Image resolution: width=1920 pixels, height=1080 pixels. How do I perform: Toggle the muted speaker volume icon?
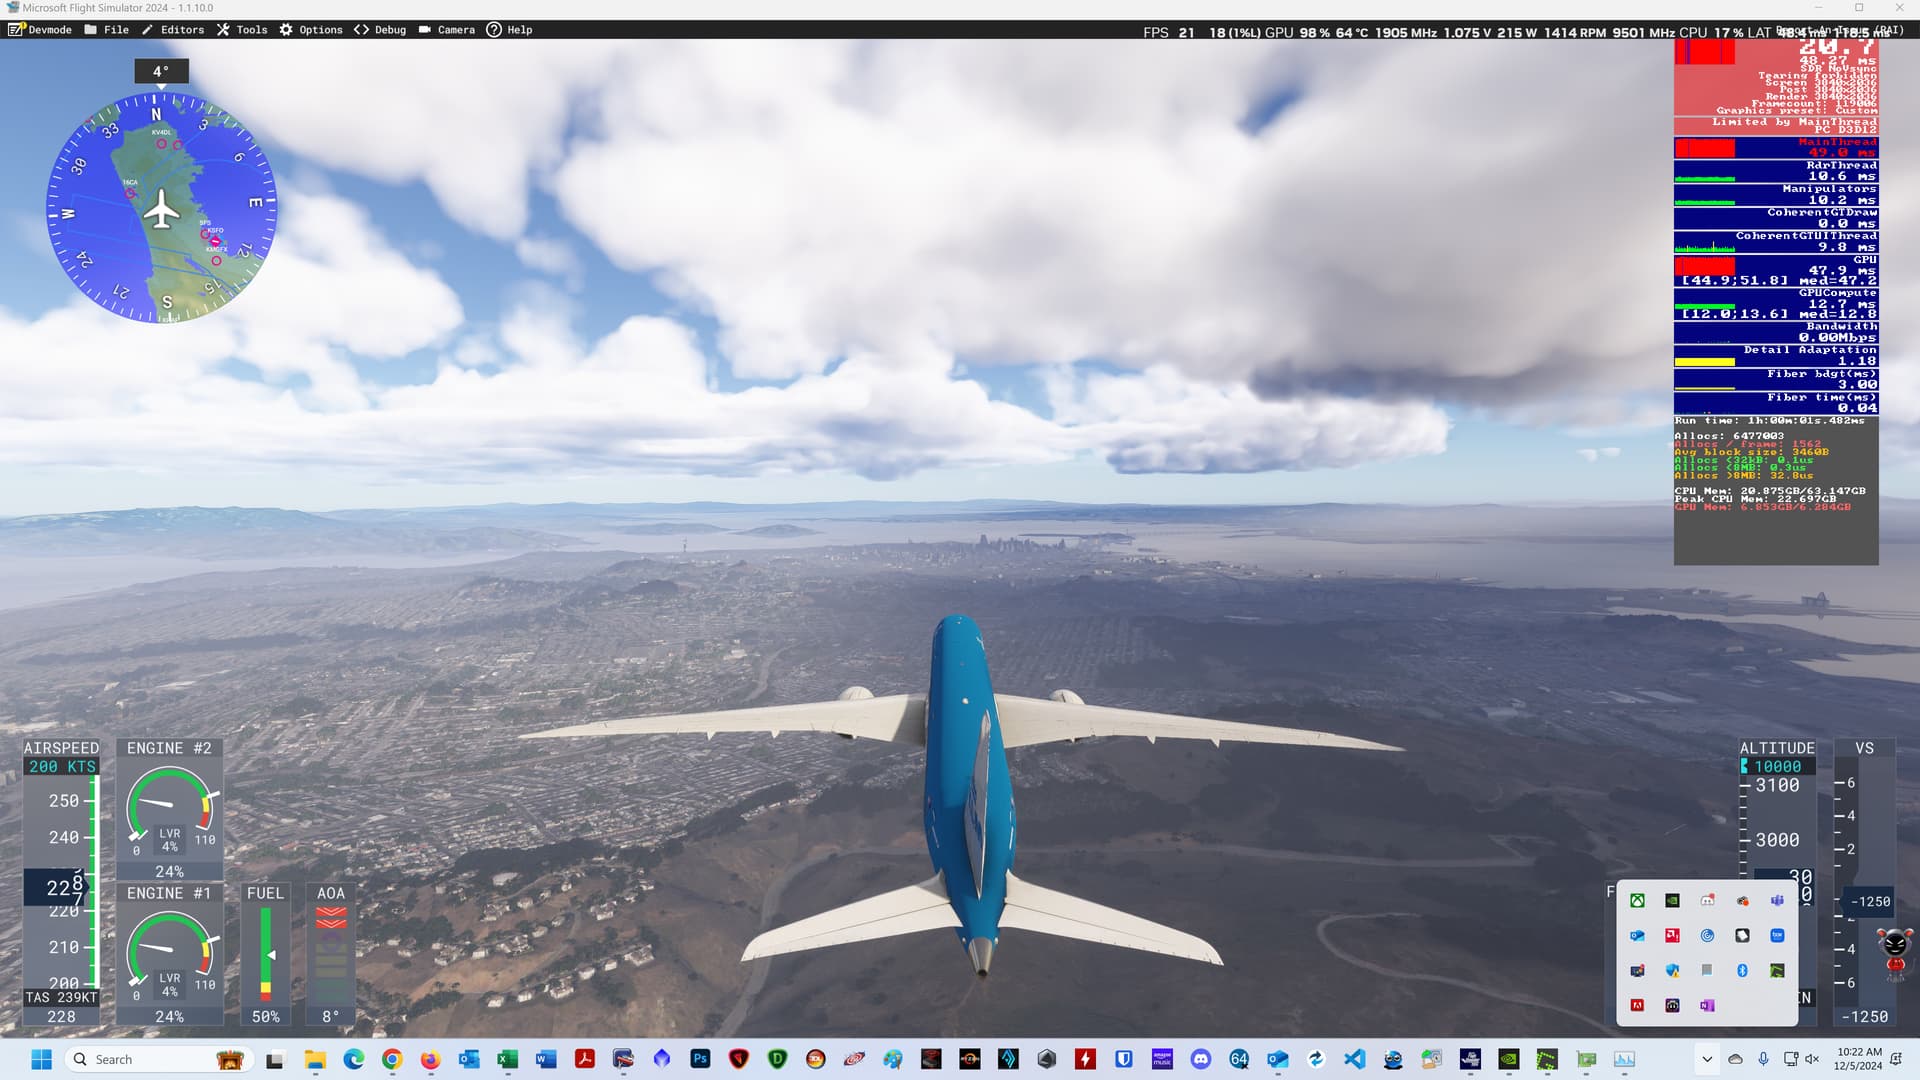pos(1812,1059)
